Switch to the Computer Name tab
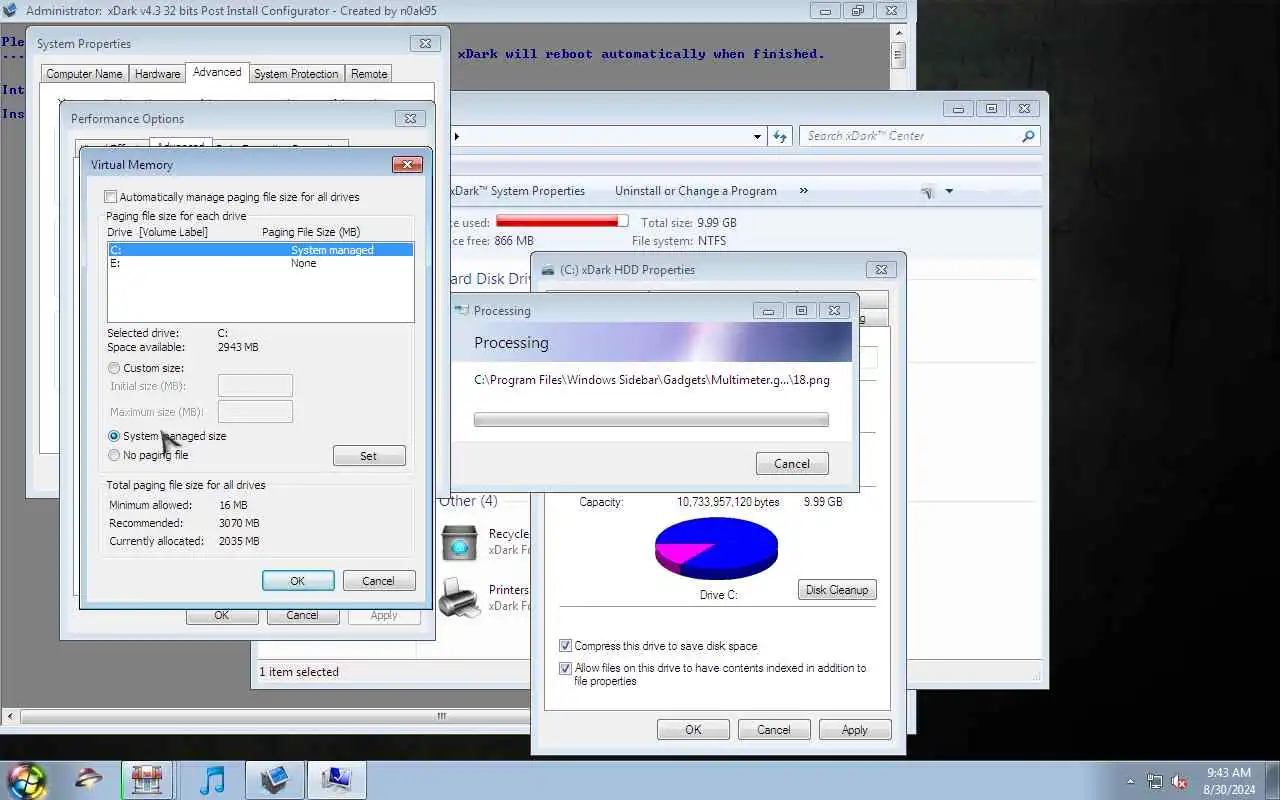The width and height of the screenshot is (1280, 800). [84, 74]
